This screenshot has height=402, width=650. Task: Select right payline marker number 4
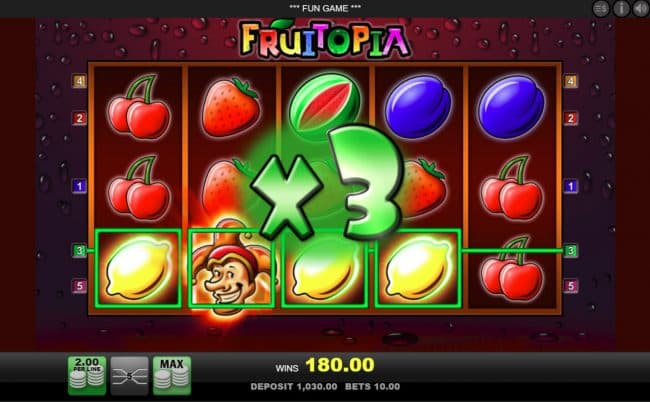pos(571,81)
